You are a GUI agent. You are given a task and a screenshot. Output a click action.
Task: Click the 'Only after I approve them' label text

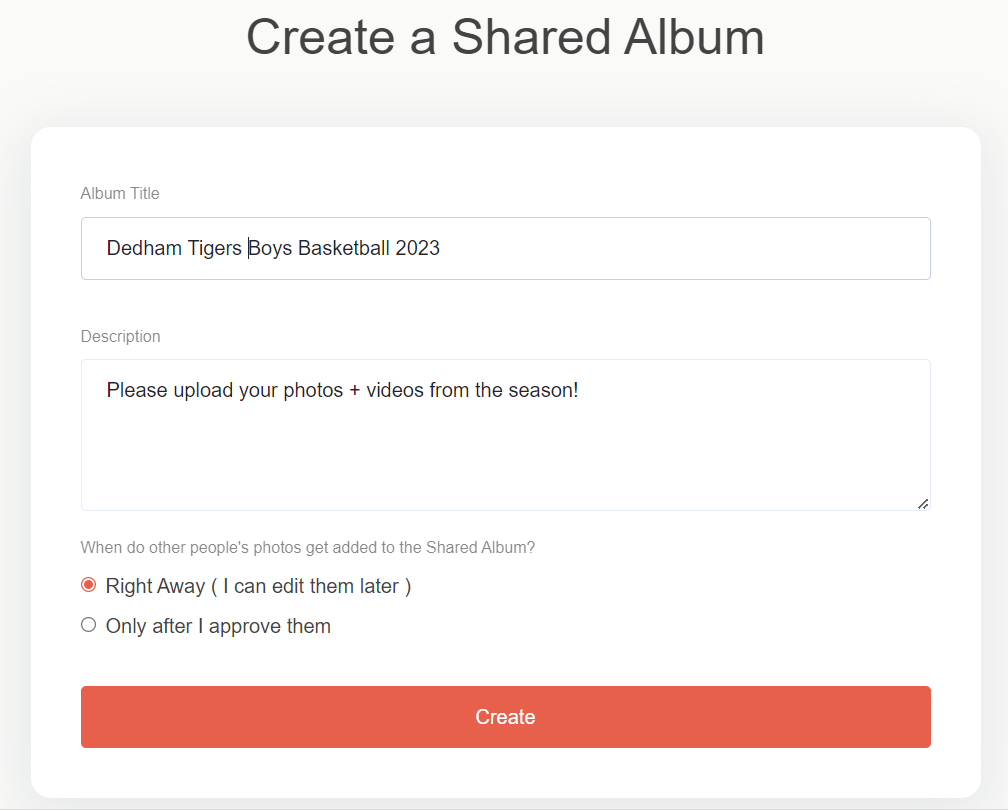(218, 626)
